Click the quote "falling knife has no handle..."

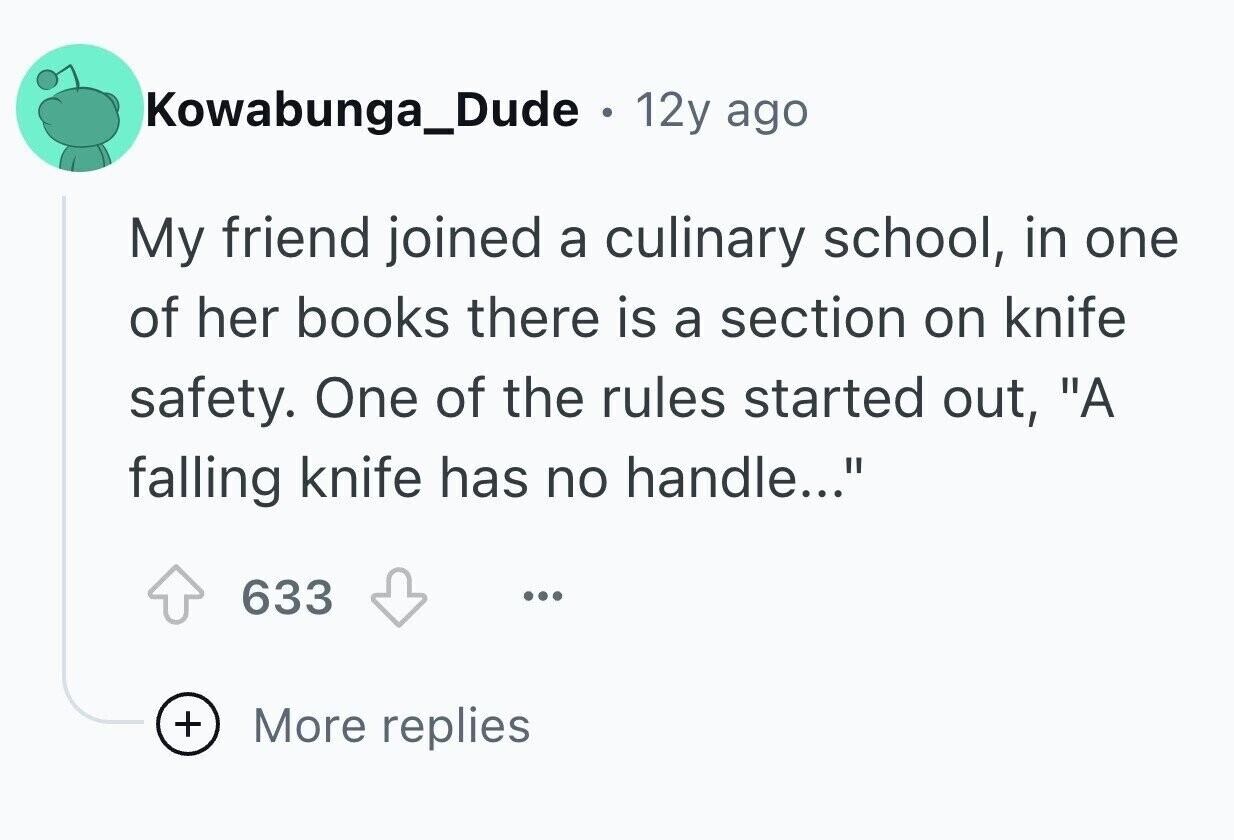(x=490, y=478)
